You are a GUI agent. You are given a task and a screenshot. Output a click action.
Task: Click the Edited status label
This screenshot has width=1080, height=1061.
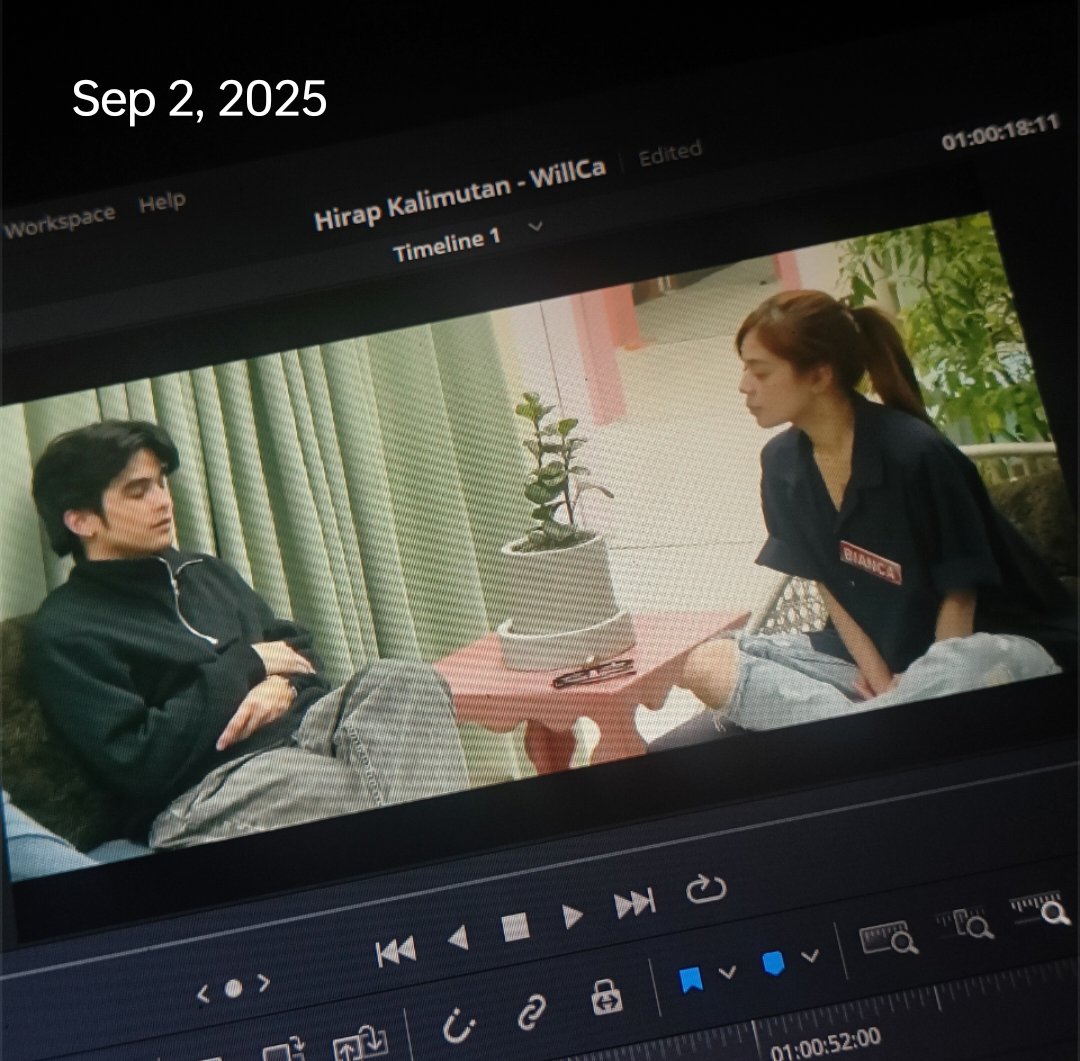point(669,153)
